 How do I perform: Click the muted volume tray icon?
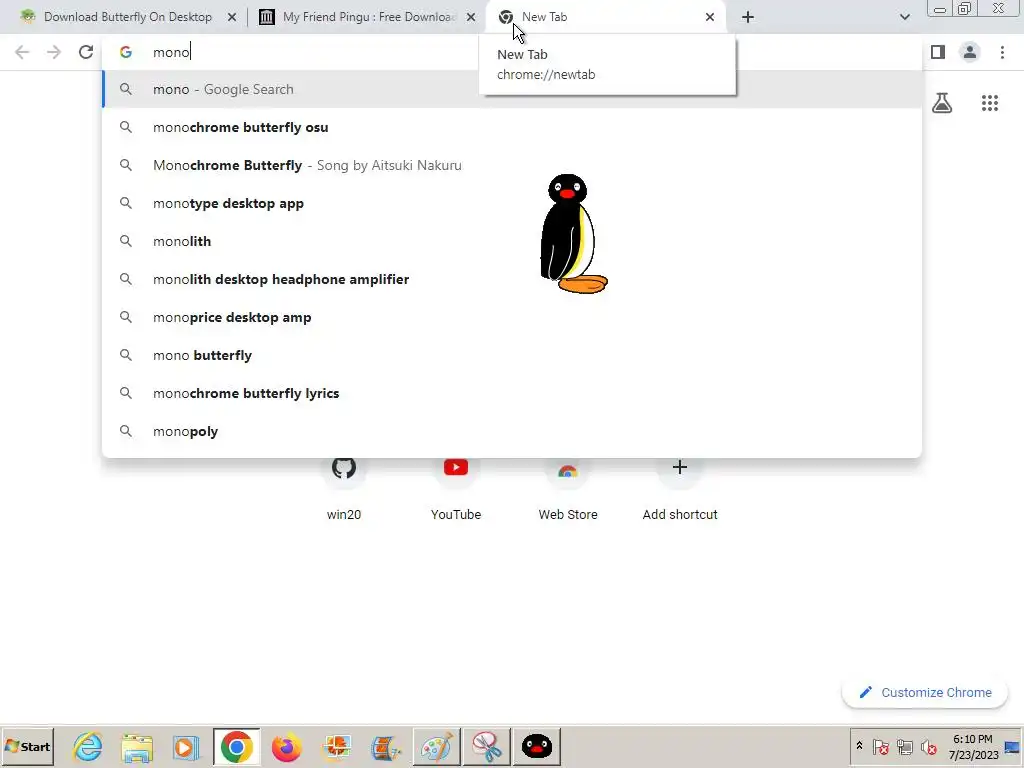tap(928, 746)
